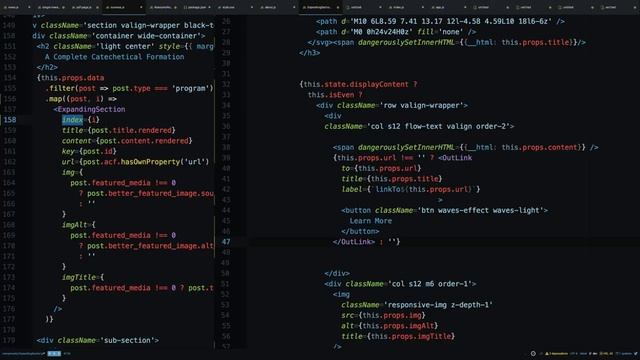Click the '<ExpandingSection' tag name

89,109
